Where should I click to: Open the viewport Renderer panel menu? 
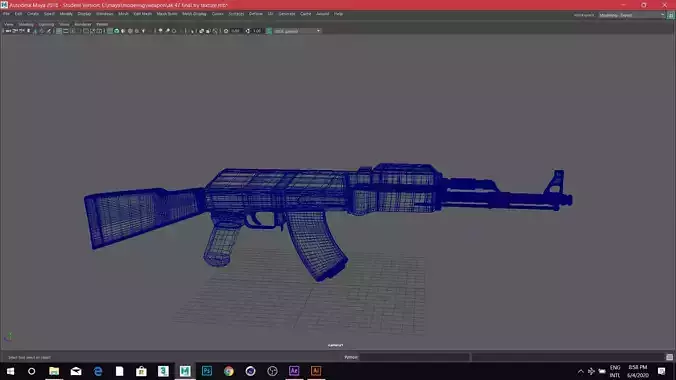(x=83, y=25)
